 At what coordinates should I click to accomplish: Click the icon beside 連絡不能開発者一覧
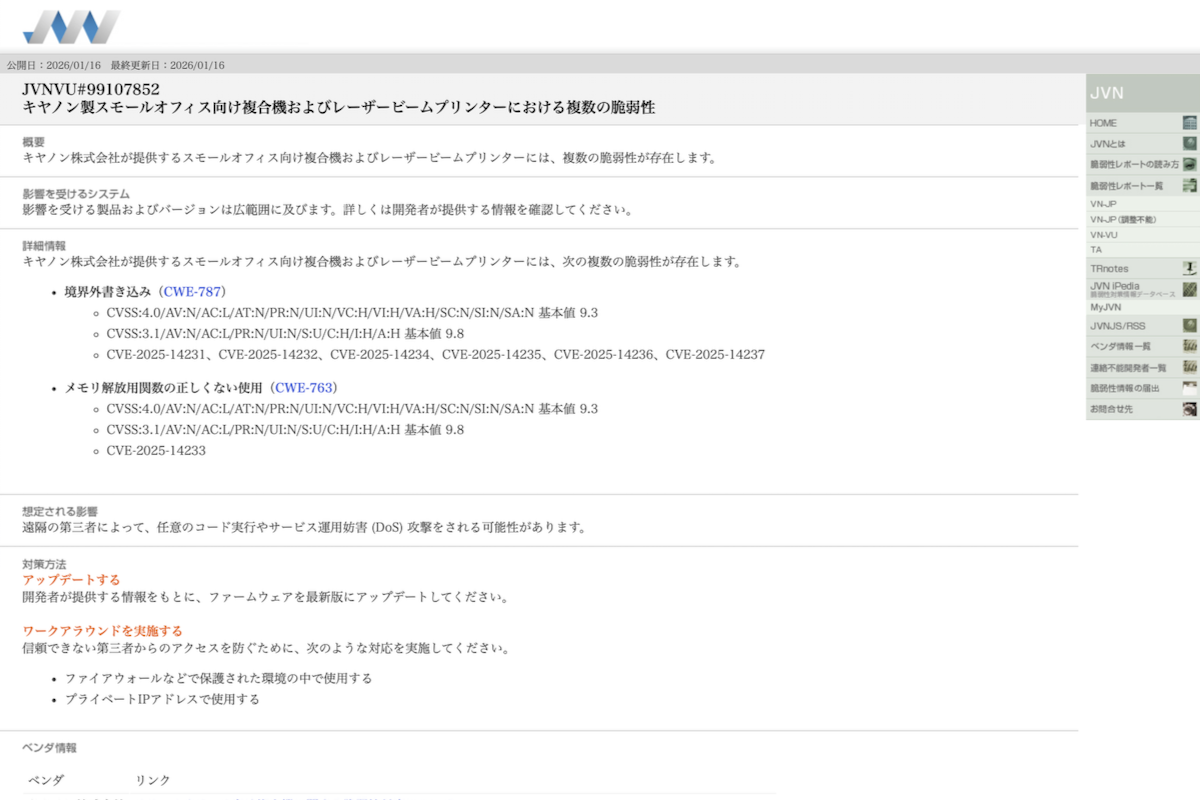click(1189, 367)
